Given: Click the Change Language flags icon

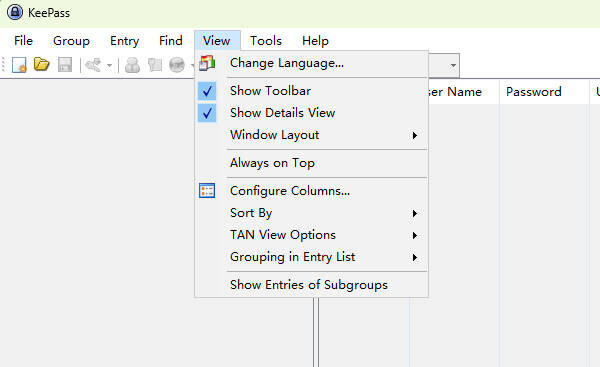Looking at the screenshot, I should [207, 63].
